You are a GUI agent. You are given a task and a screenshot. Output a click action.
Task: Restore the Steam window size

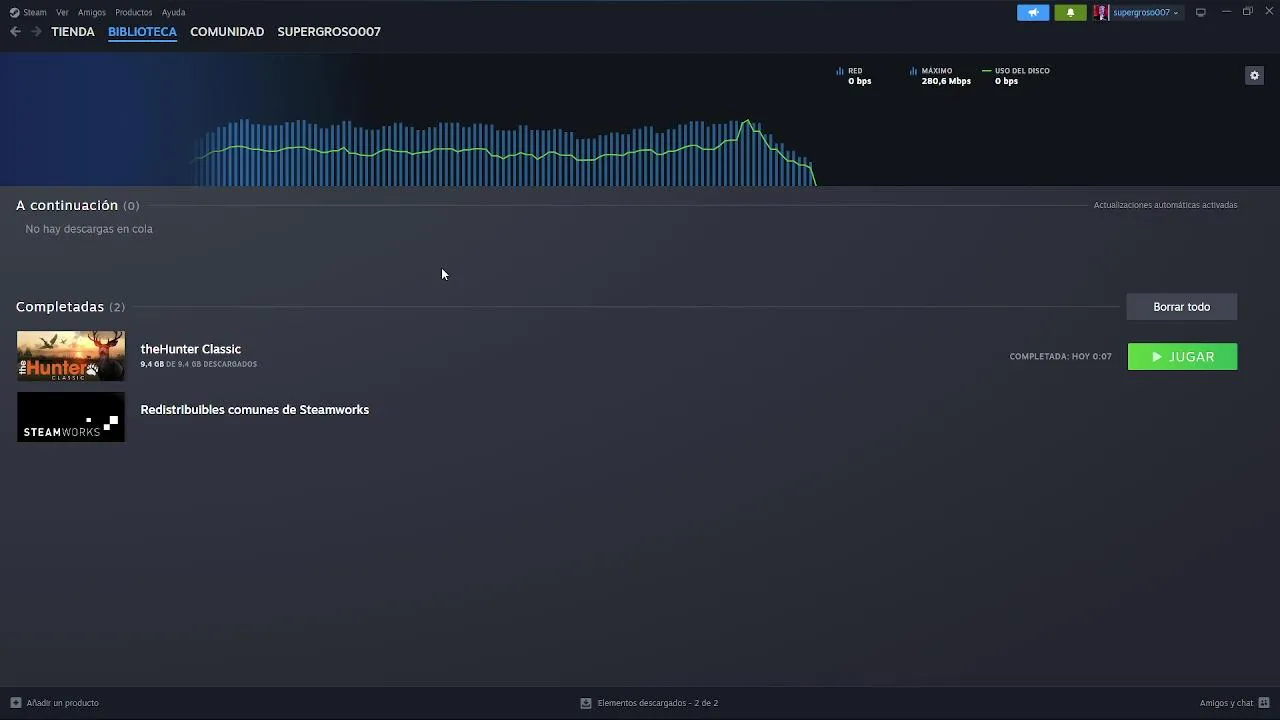click(1248, 12)
